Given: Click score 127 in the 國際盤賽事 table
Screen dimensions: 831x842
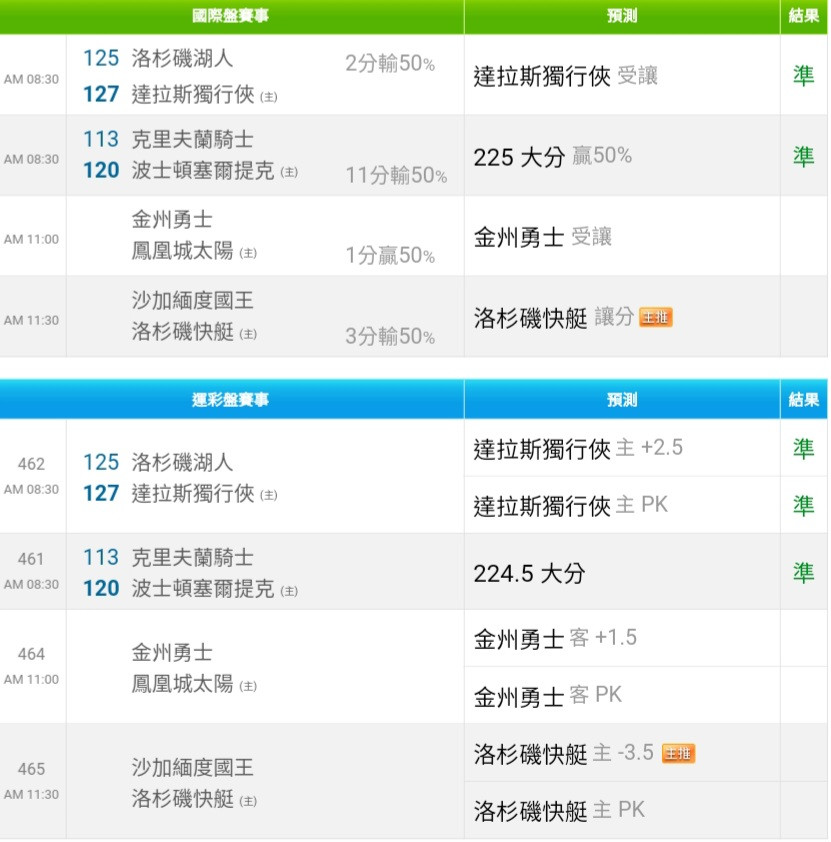Looking at the screenshot, I should (x=101, y=95).
